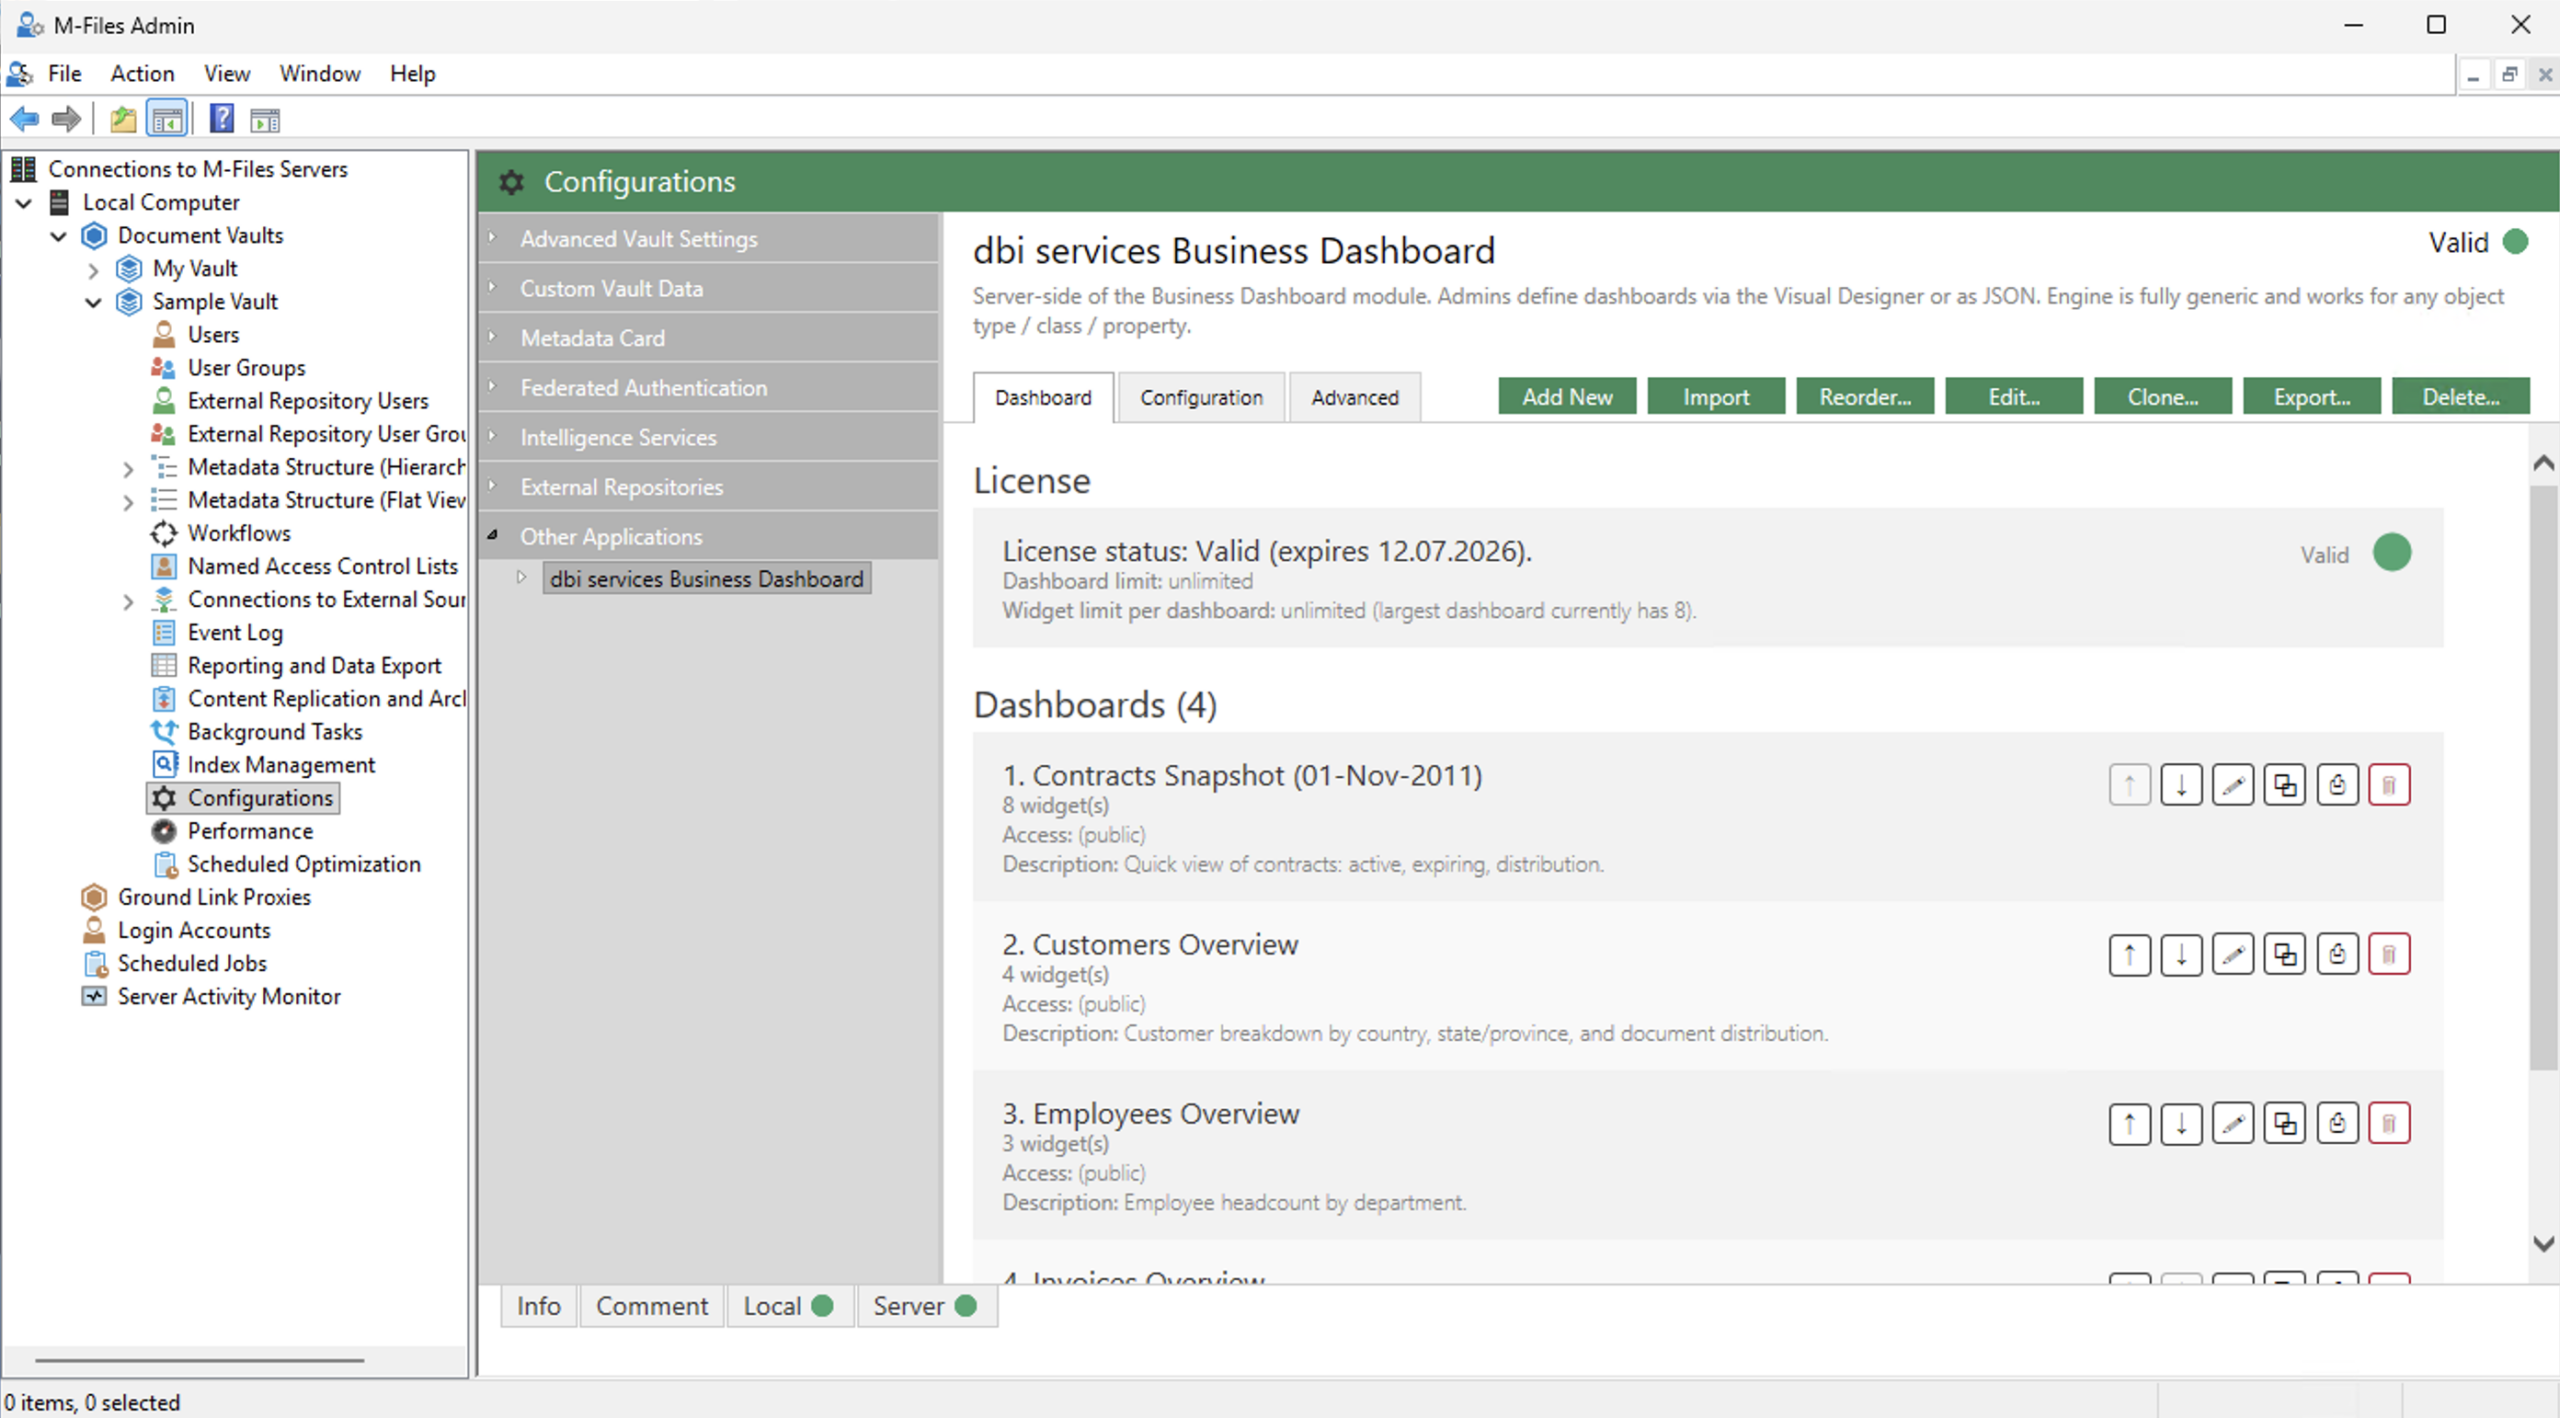The width and height of the screenshot is (2560, 1418).
Task: Click the Import button
Action: (x=1716, y=396)
